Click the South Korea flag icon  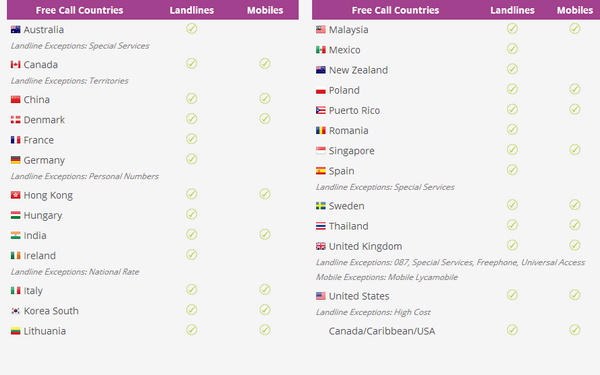tap(15, 311)
